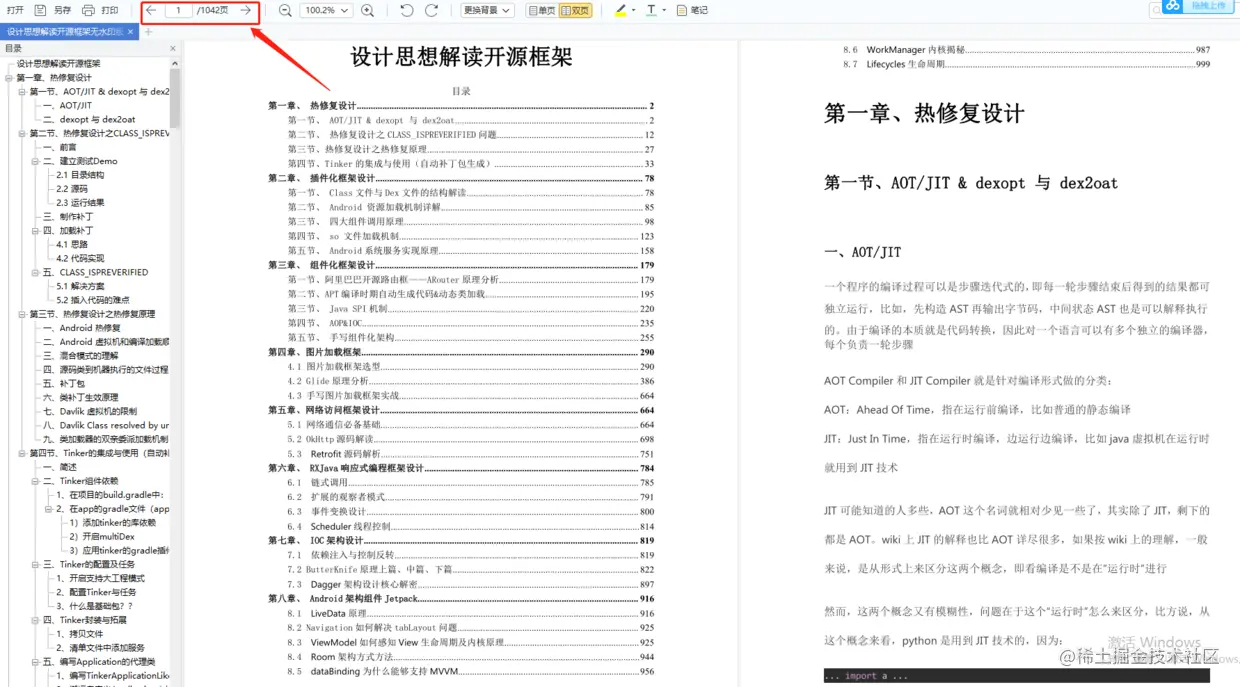Select outline item 一、前言
1240x687 pixels.
pyautogui.click(x=60, y=147)
